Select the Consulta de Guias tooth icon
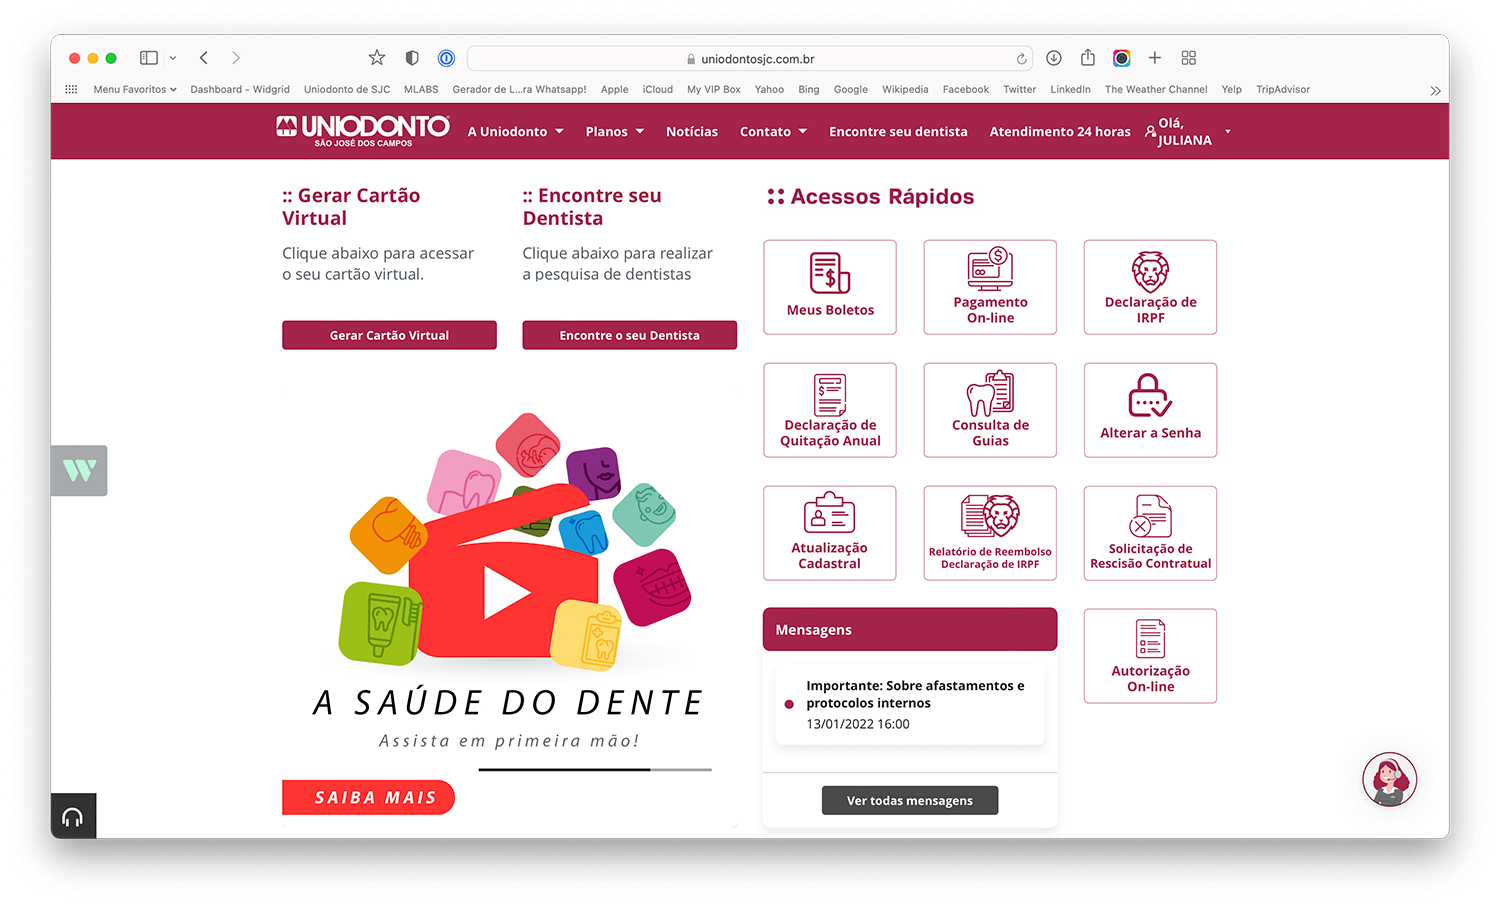The height and width of the screenshot is (906, 1500). pos(990,394)
